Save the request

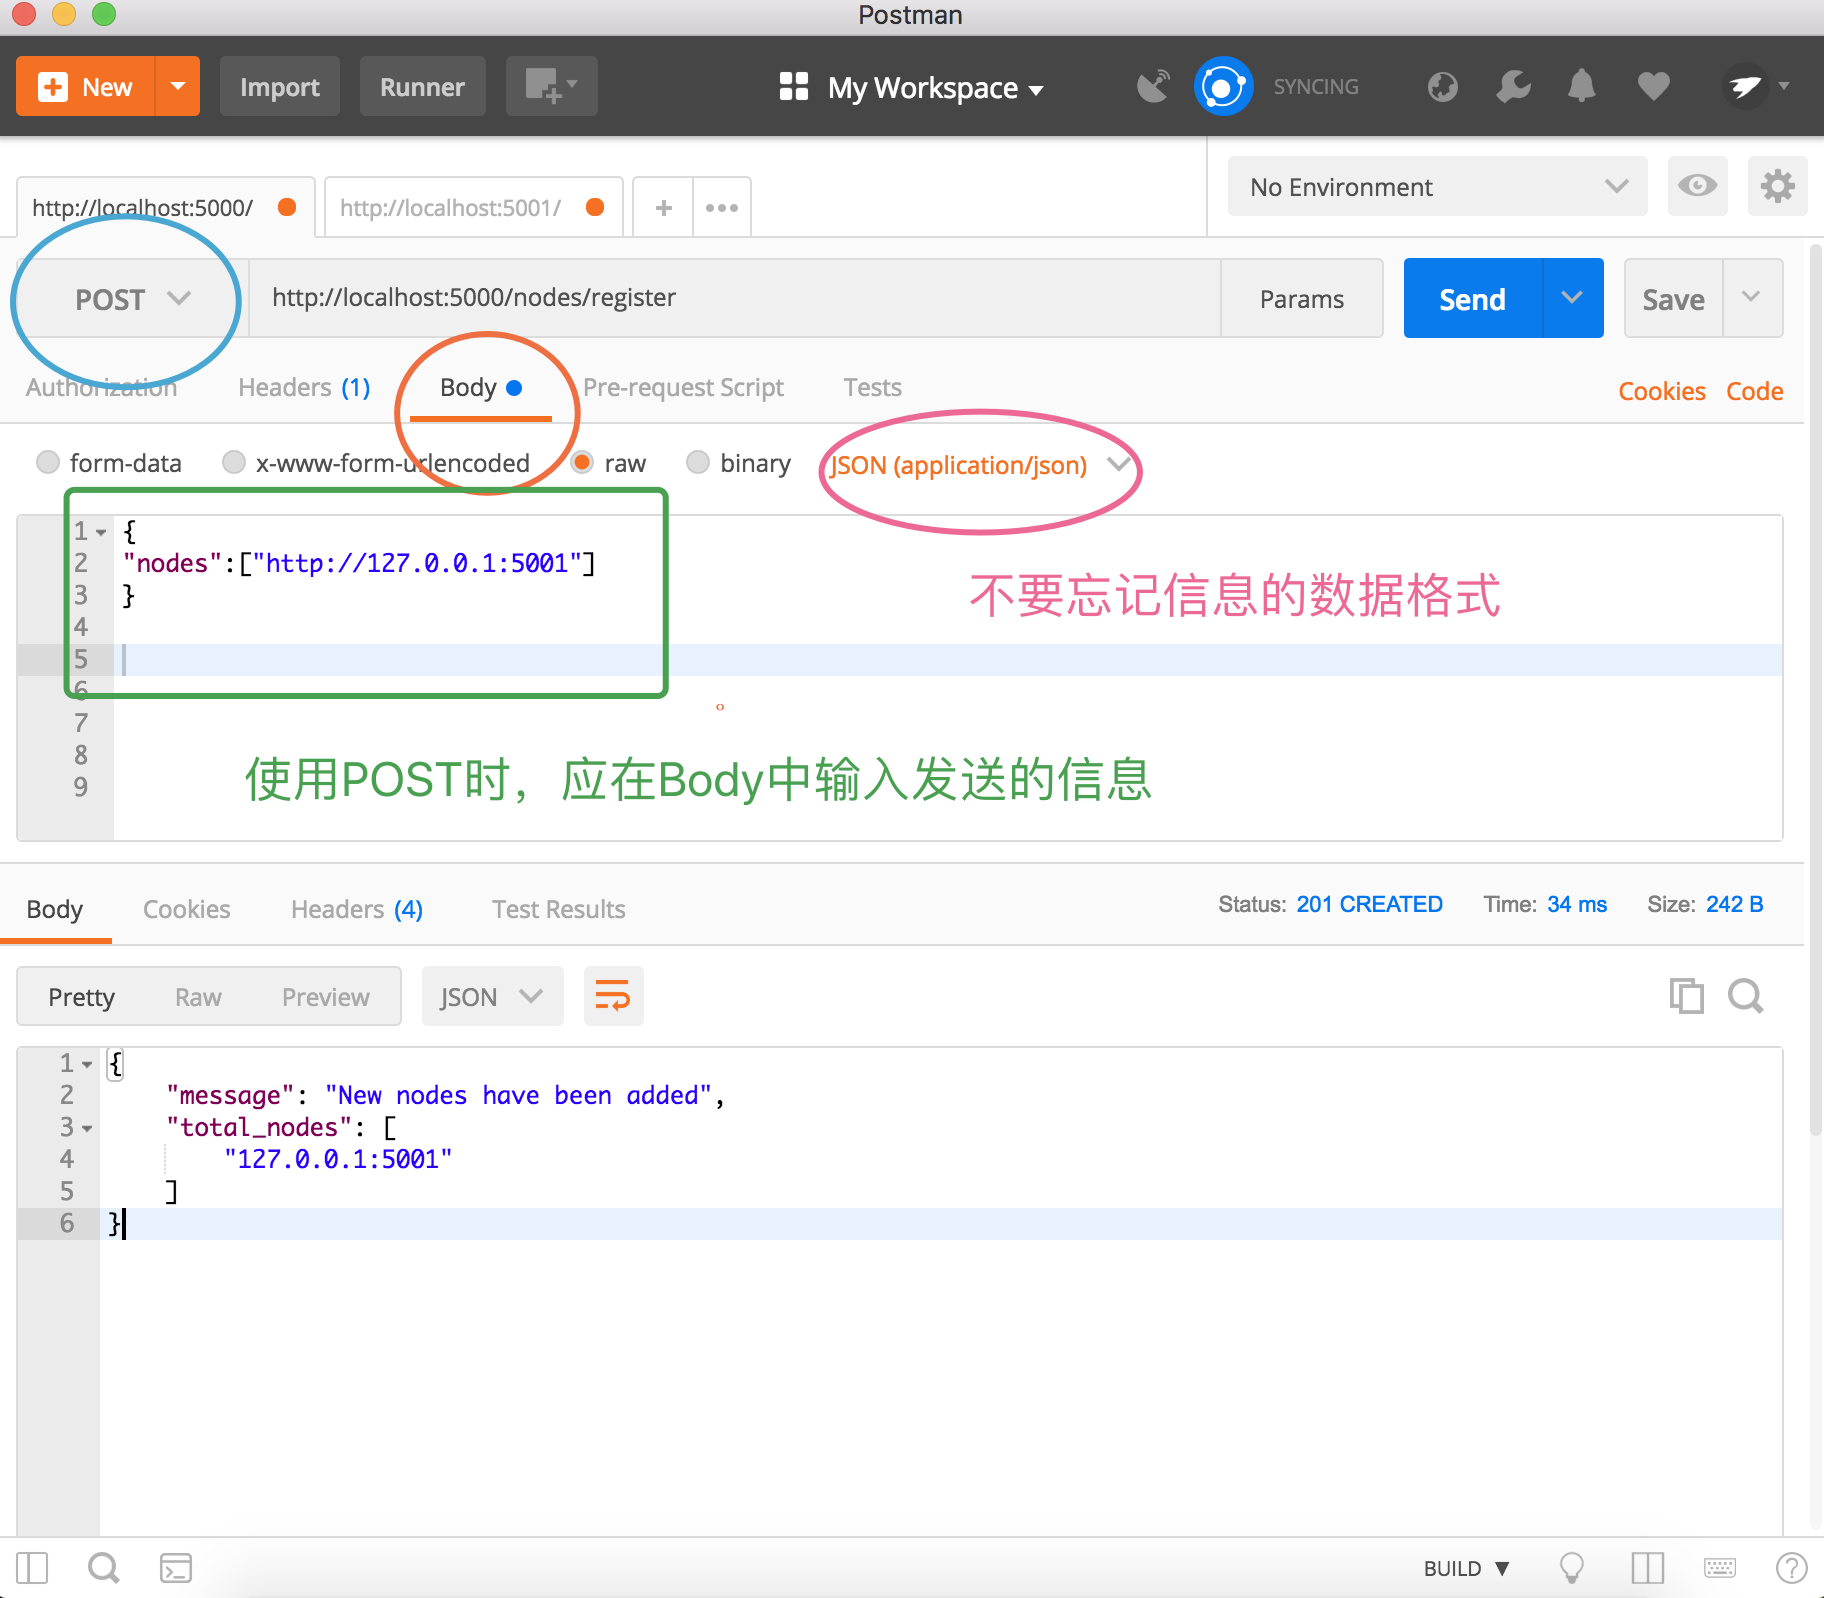1673,298
